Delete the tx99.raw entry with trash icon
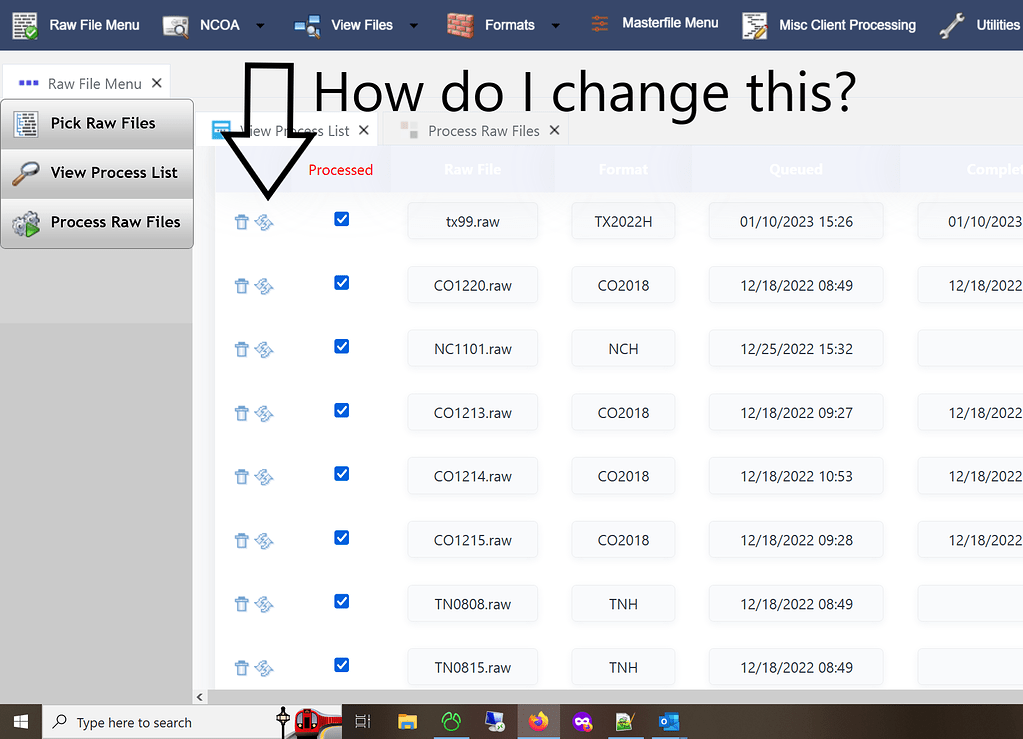 tap(241, 221)
